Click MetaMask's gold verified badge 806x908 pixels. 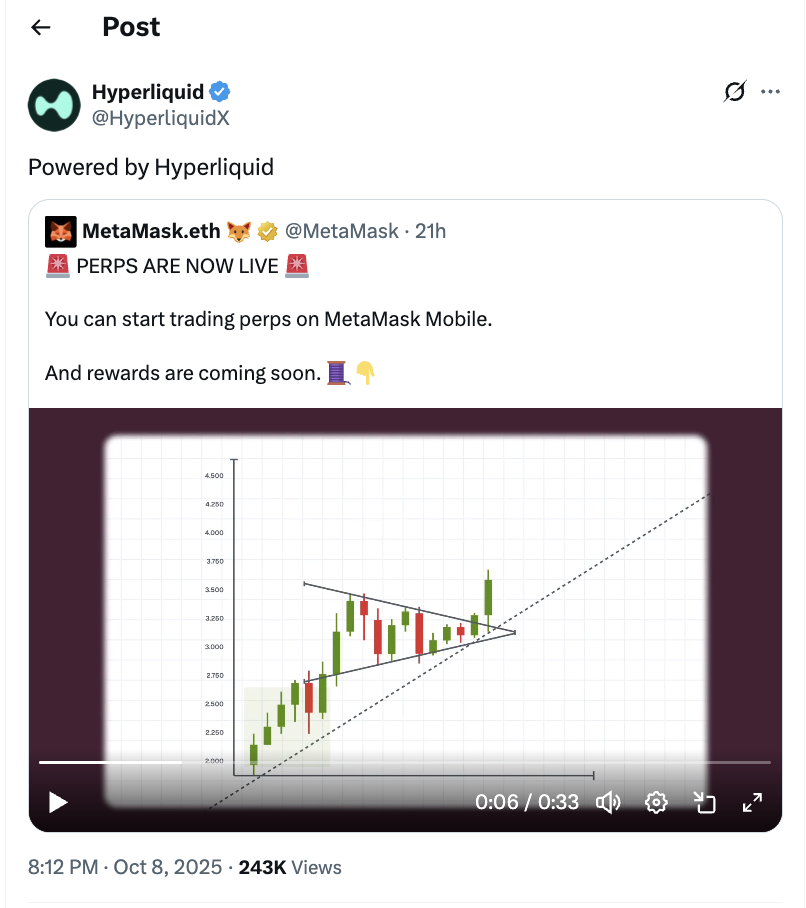(x=267, y=232)
